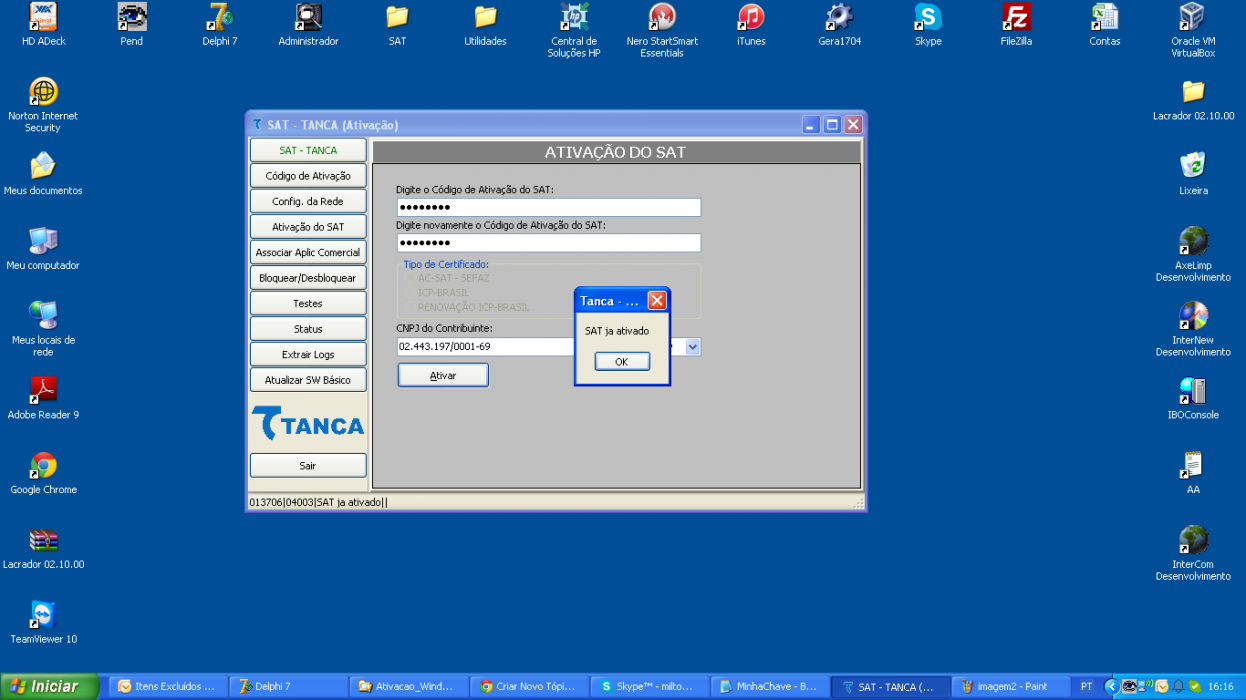The height and width of the screenshot is (700, 1246).
Task: Click the Ativar button
Action: (x=443, y=375)
